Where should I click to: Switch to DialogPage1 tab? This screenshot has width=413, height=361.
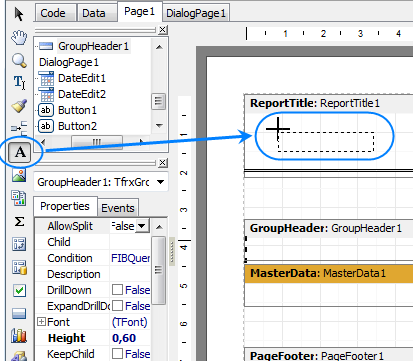coord(196,13)
